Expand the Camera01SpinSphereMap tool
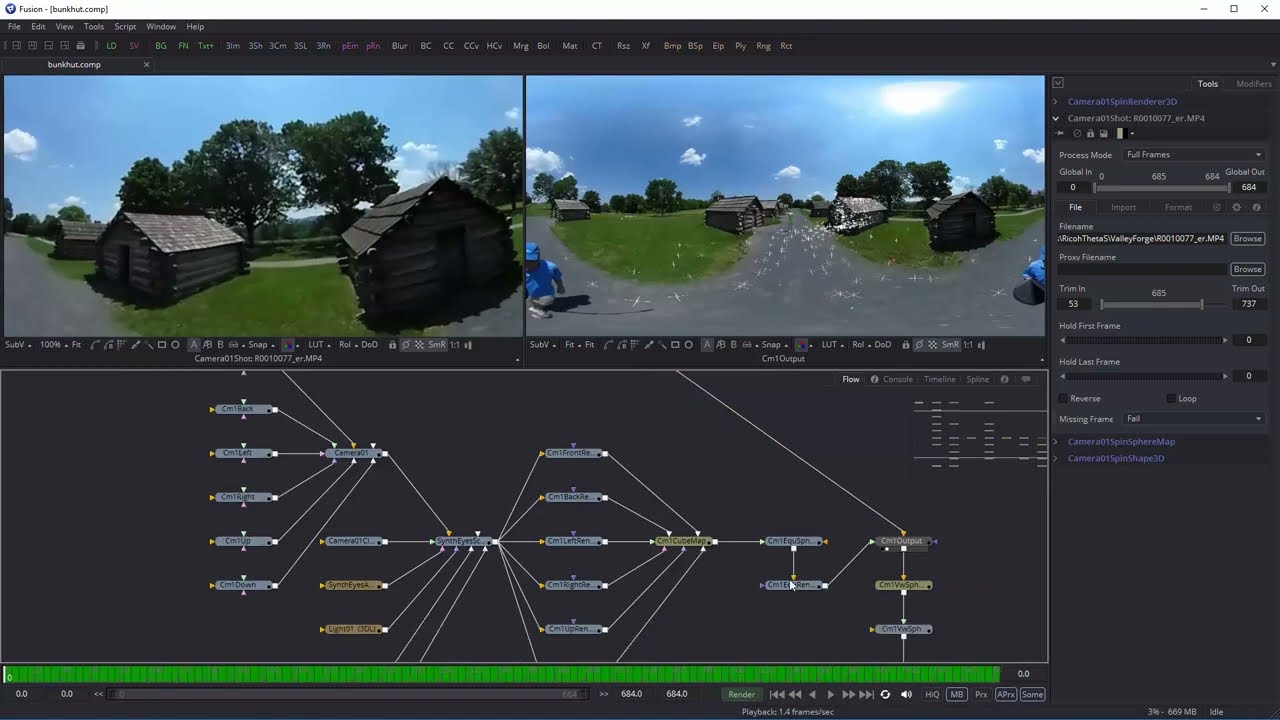 point(1056,442)
